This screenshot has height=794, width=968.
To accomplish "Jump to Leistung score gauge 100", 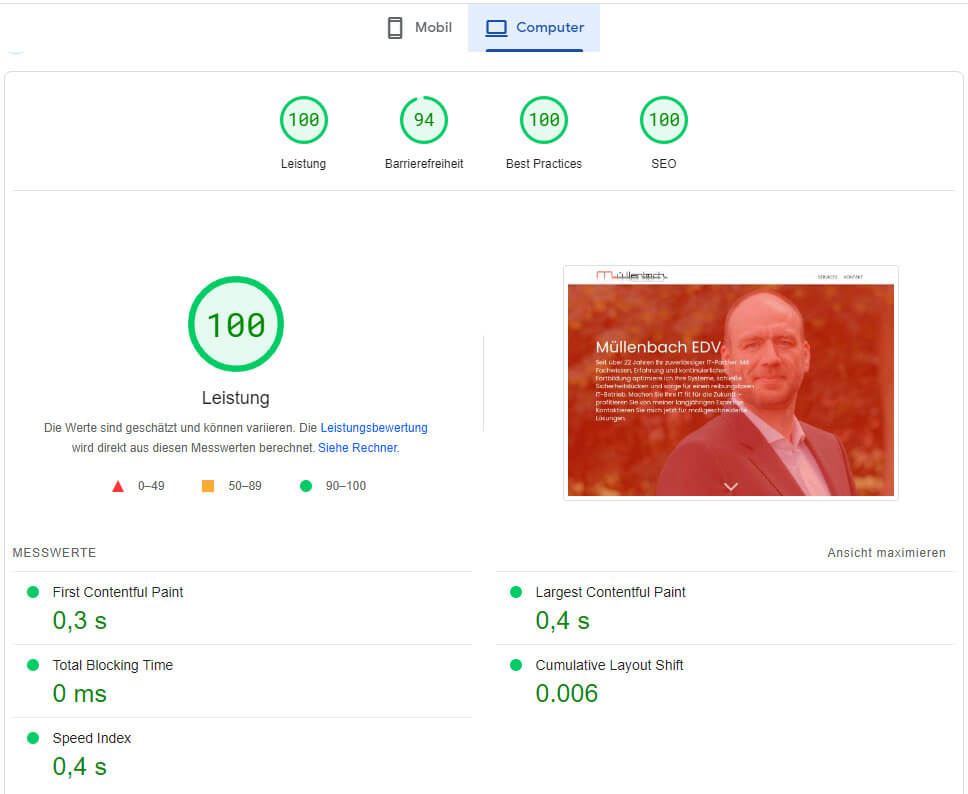I will 304,120.
